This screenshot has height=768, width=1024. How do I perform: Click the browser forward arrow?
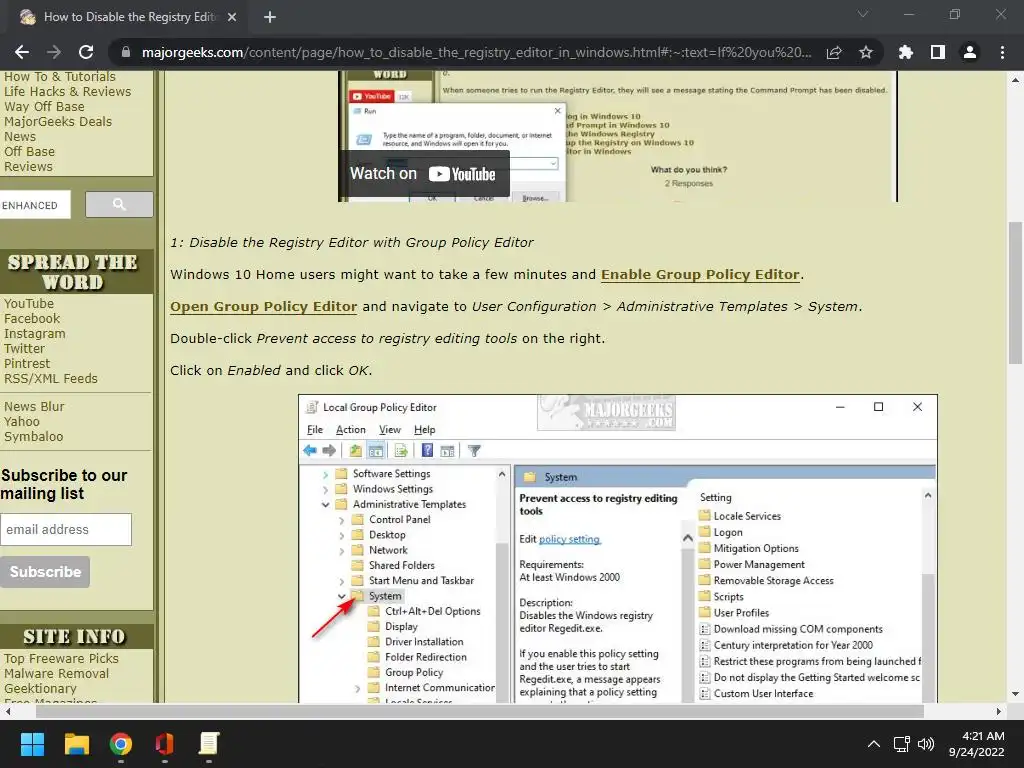tap(54, 52)
